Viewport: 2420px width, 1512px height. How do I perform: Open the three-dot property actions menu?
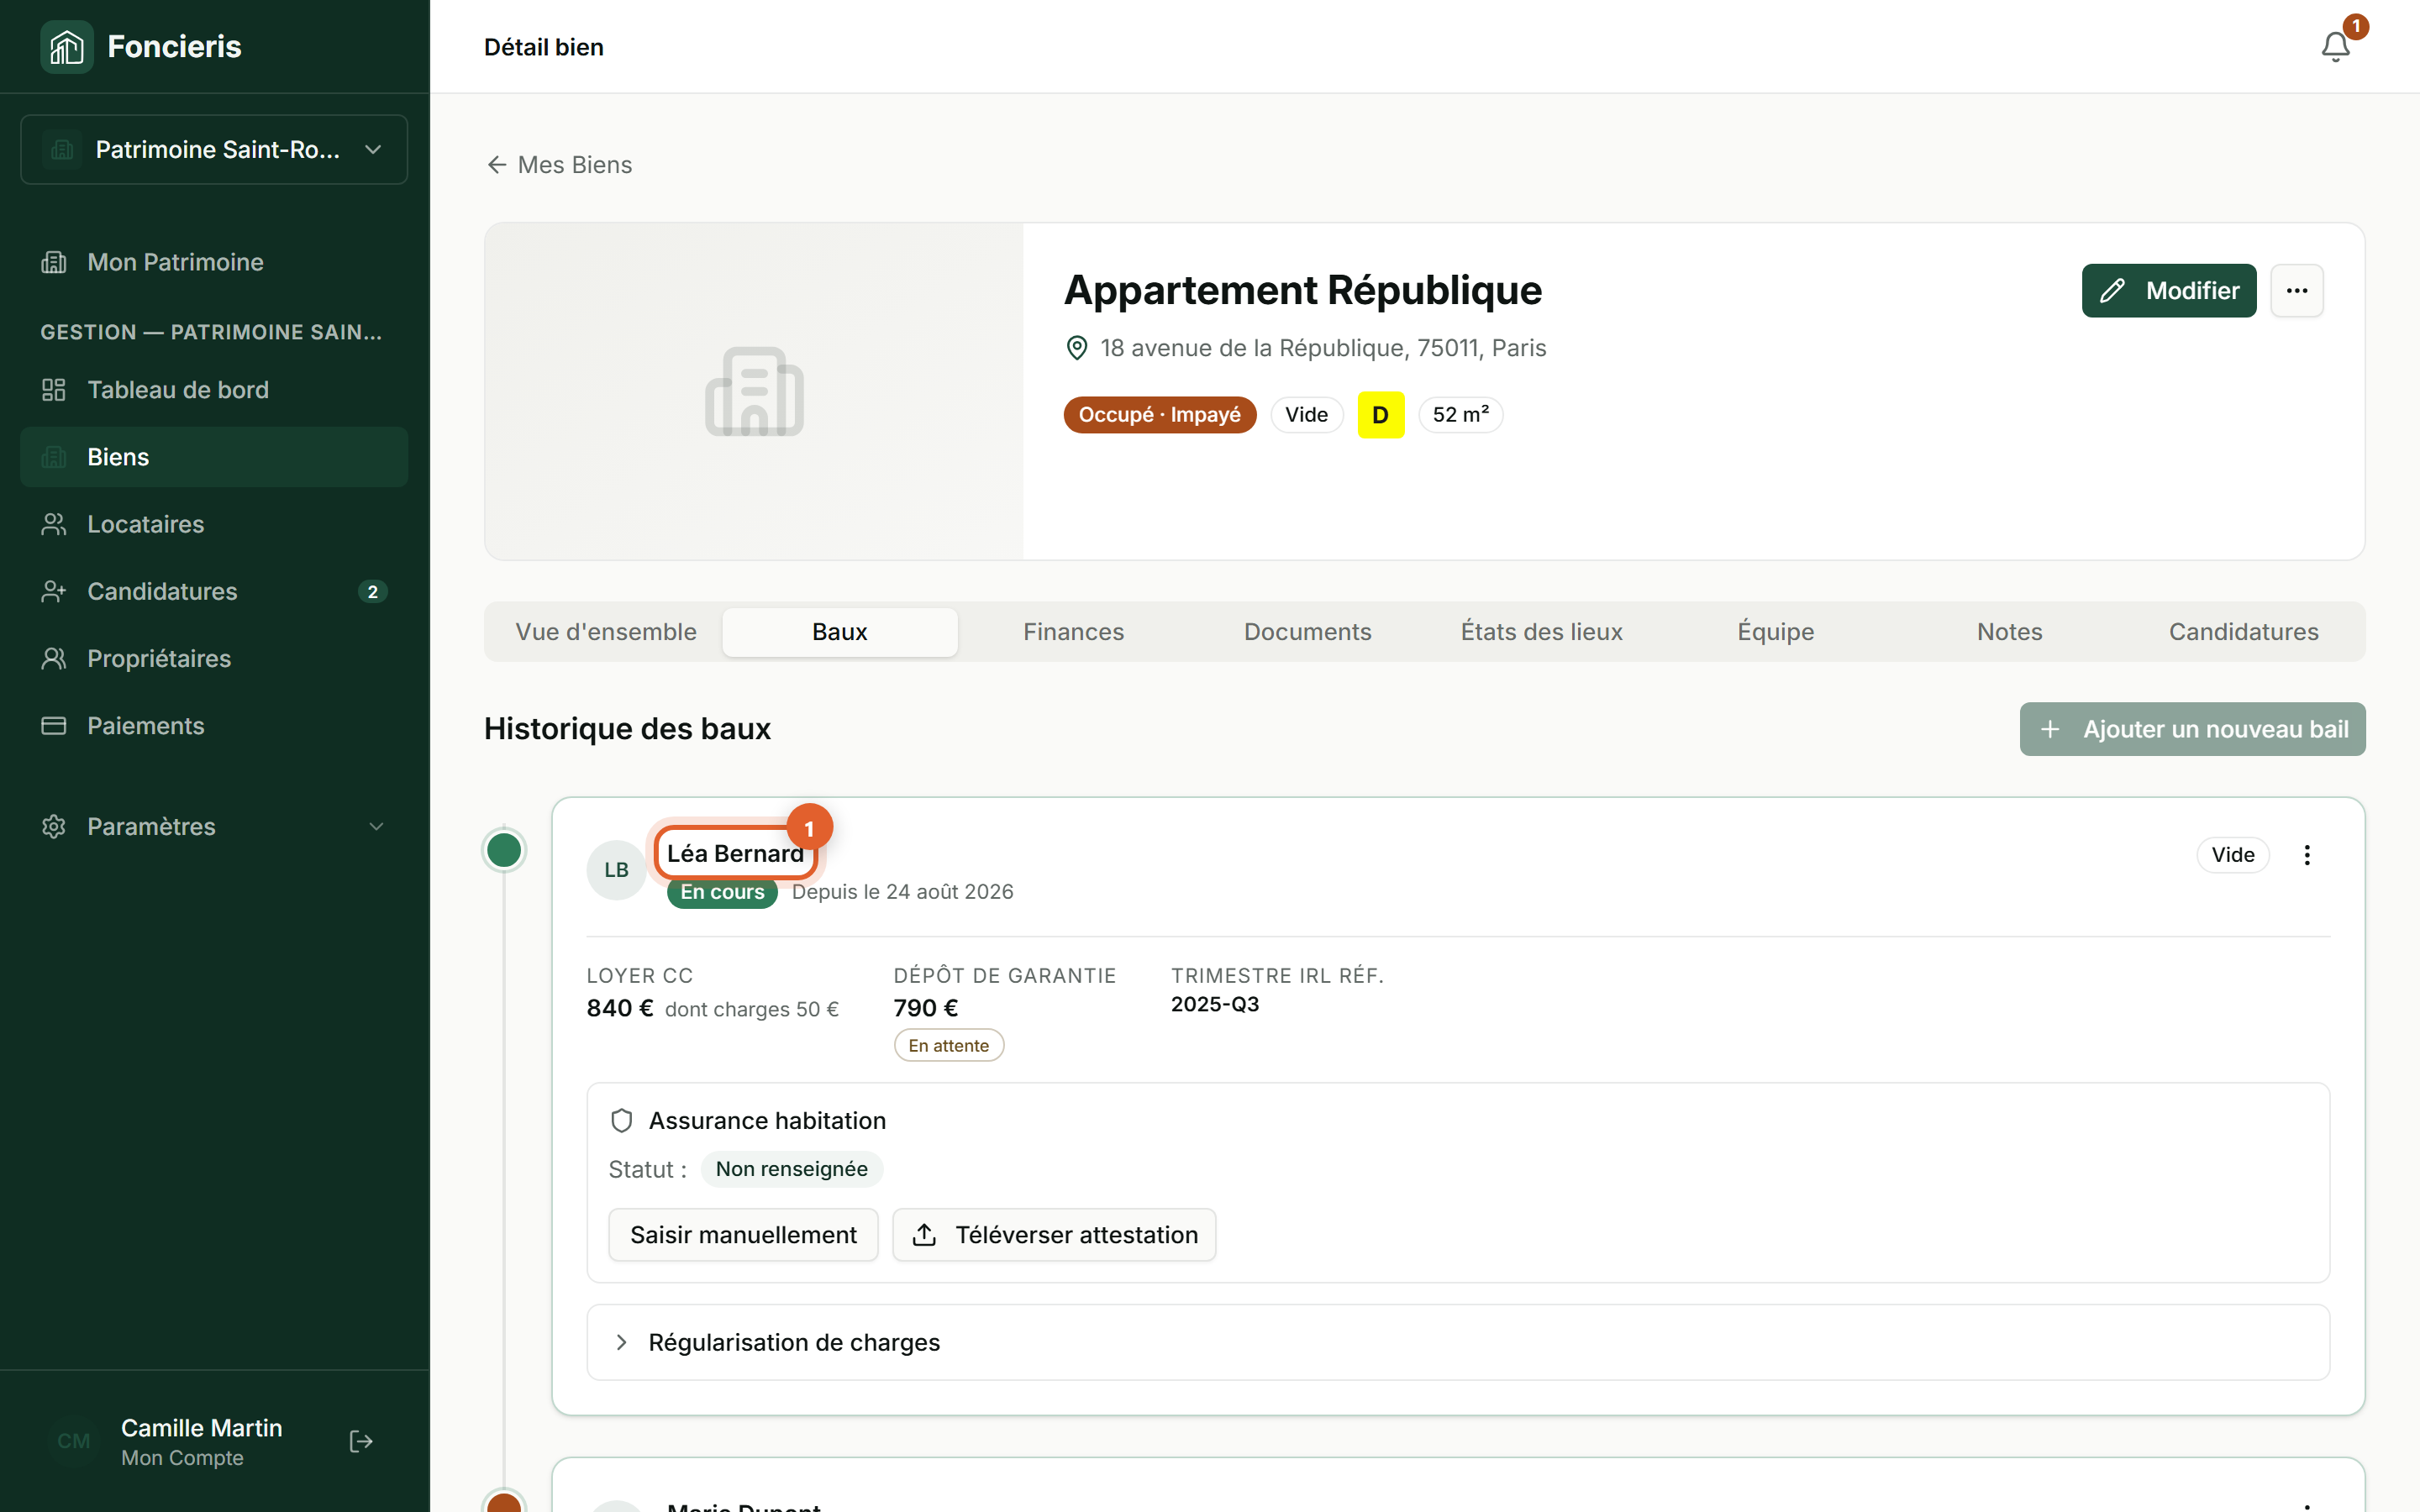(x=2297, y=291)
